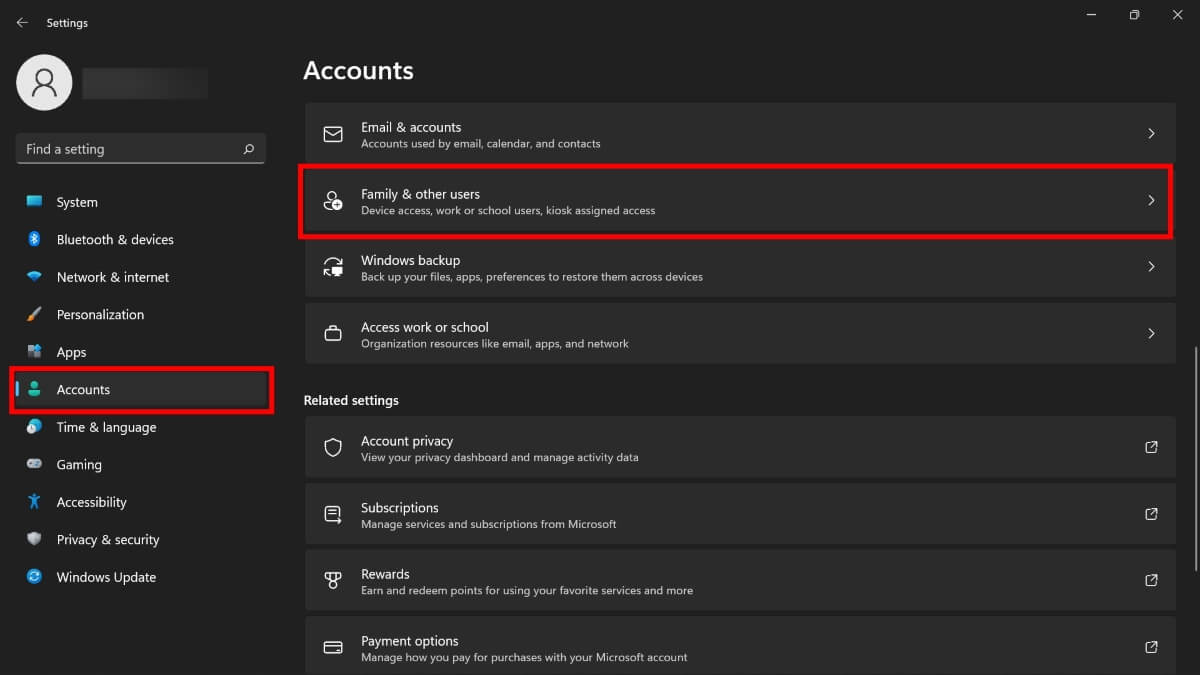Click the Personalization paintbrush icon

pos(34,314)
